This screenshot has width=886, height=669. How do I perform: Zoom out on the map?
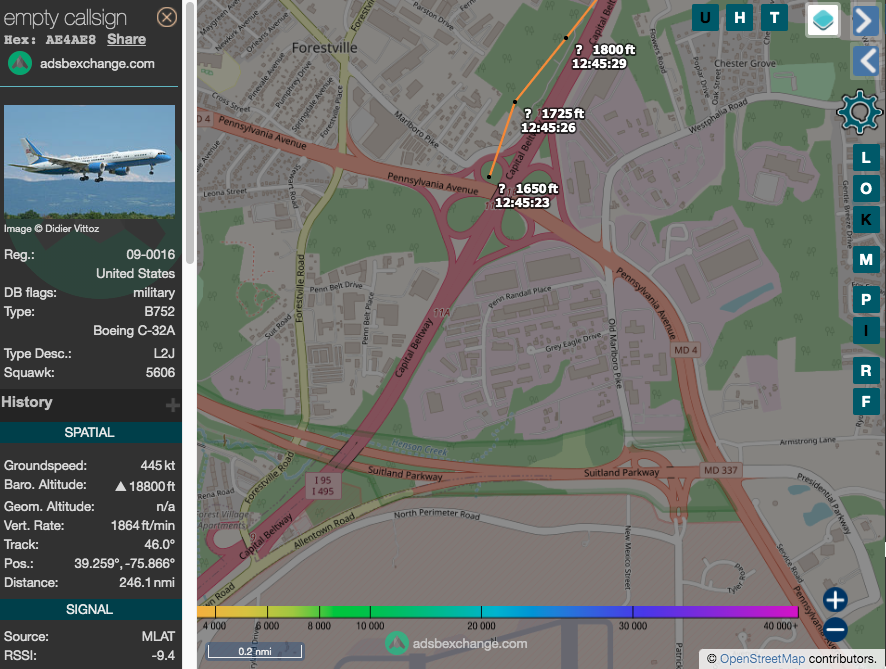(x=835, y=629)
